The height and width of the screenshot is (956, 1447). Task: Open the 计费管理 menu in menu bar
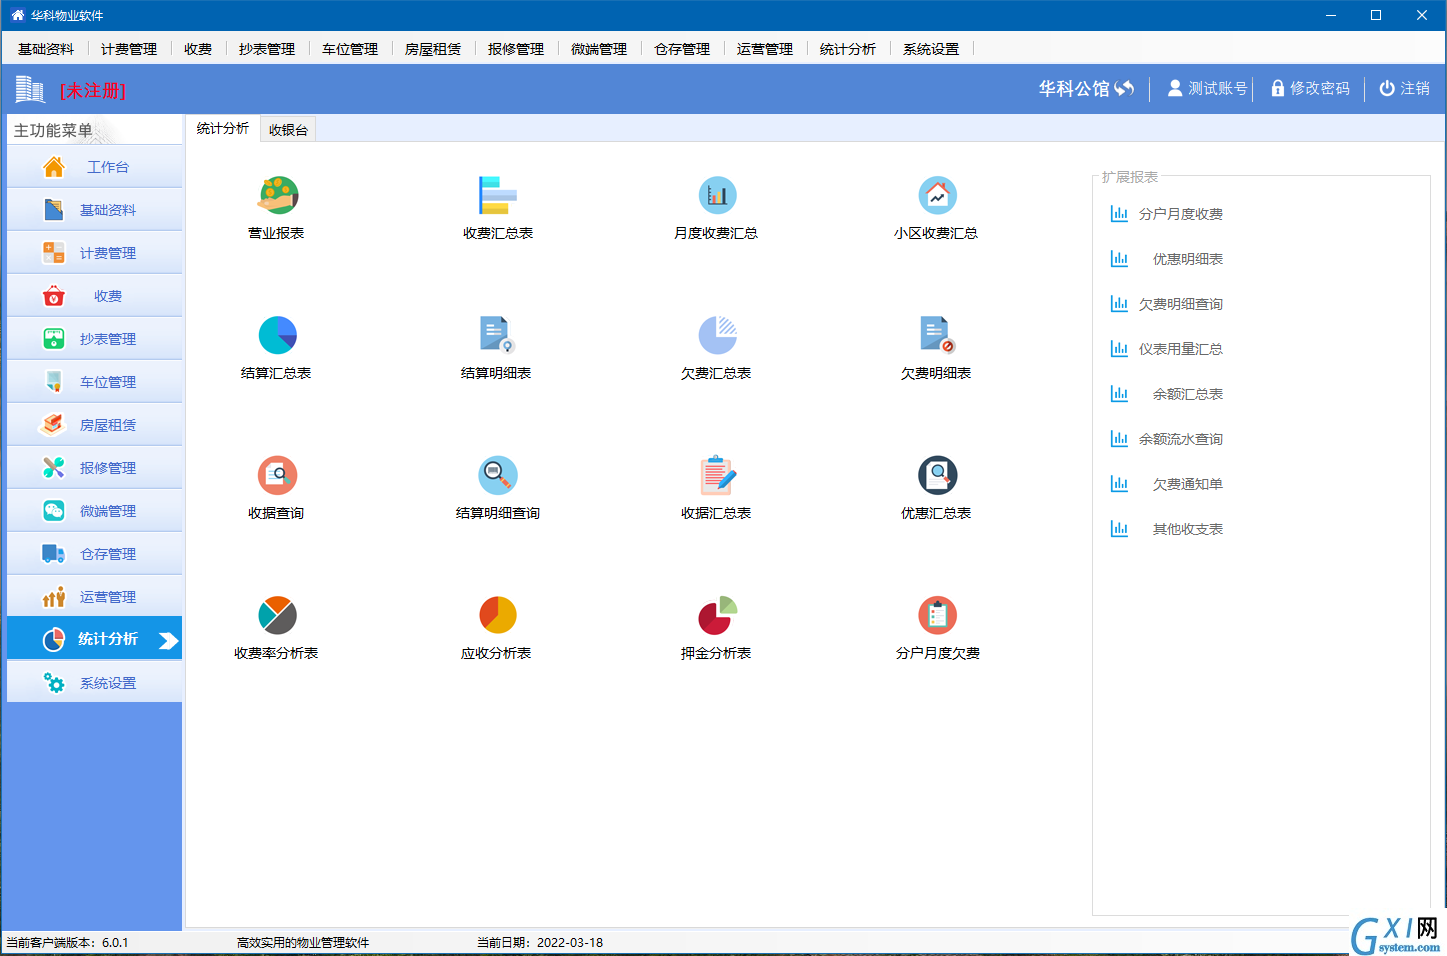(129, 49)
